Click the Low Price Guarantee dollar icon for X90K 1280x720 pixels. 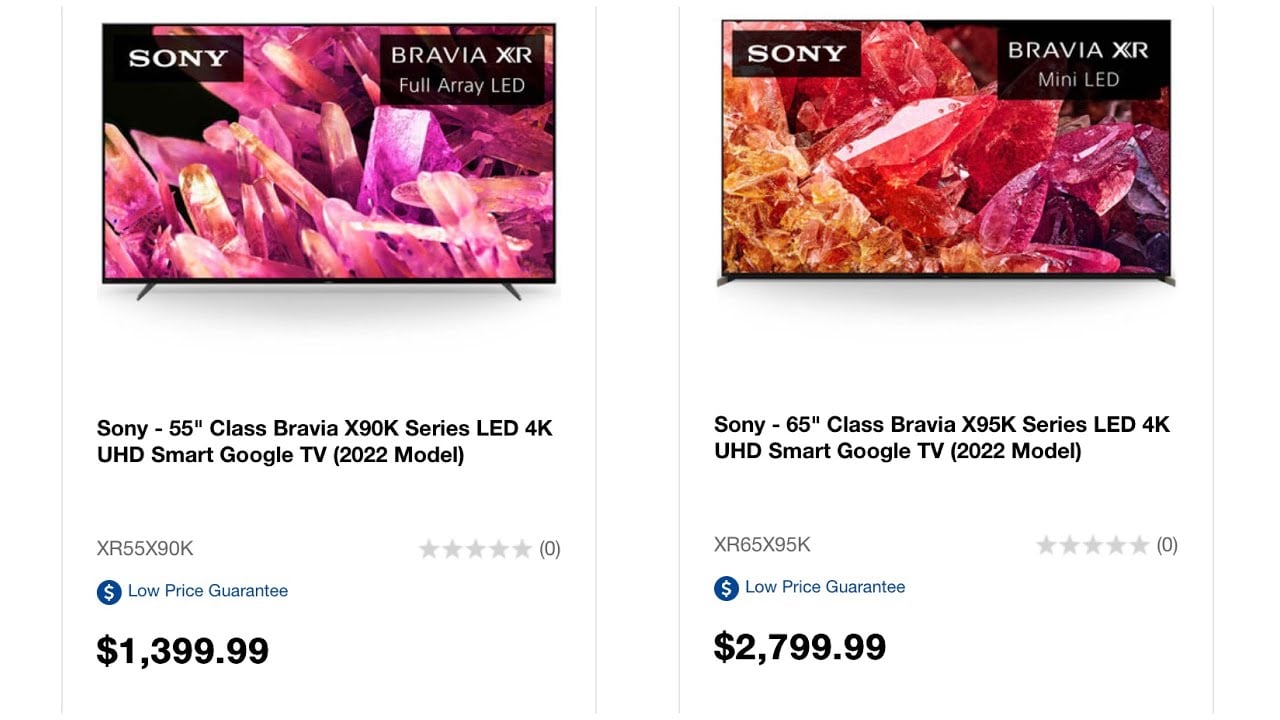coord(109,591)
